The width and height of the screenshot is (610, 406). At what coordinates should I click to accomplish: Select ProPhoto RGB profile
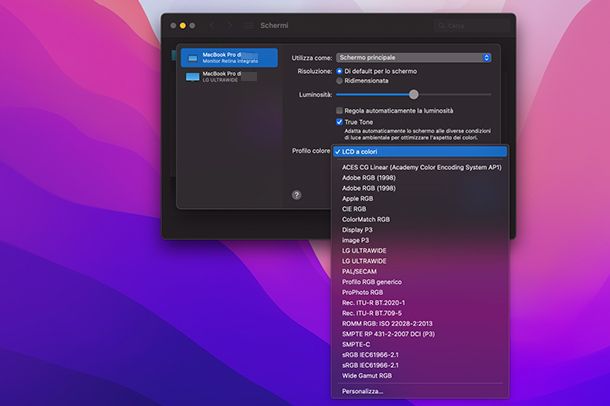coord(420,292)
